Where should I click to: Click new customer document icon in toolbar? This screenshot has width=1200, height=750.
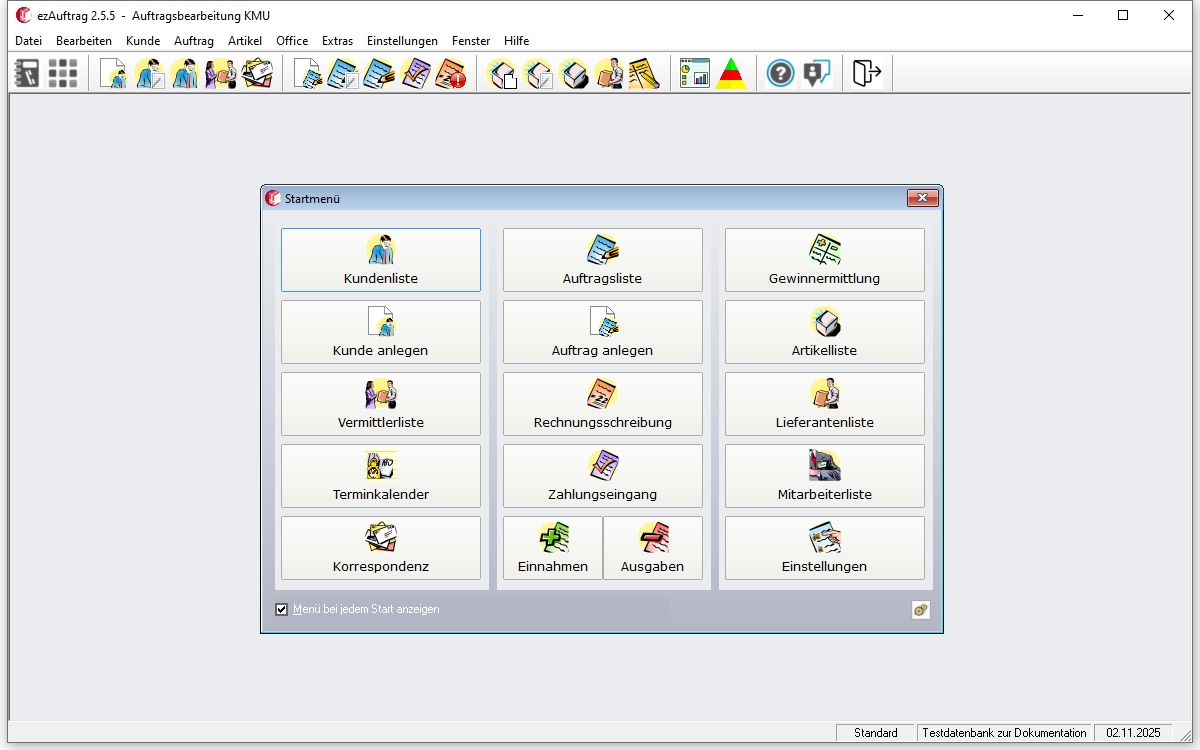coord(114,73)
